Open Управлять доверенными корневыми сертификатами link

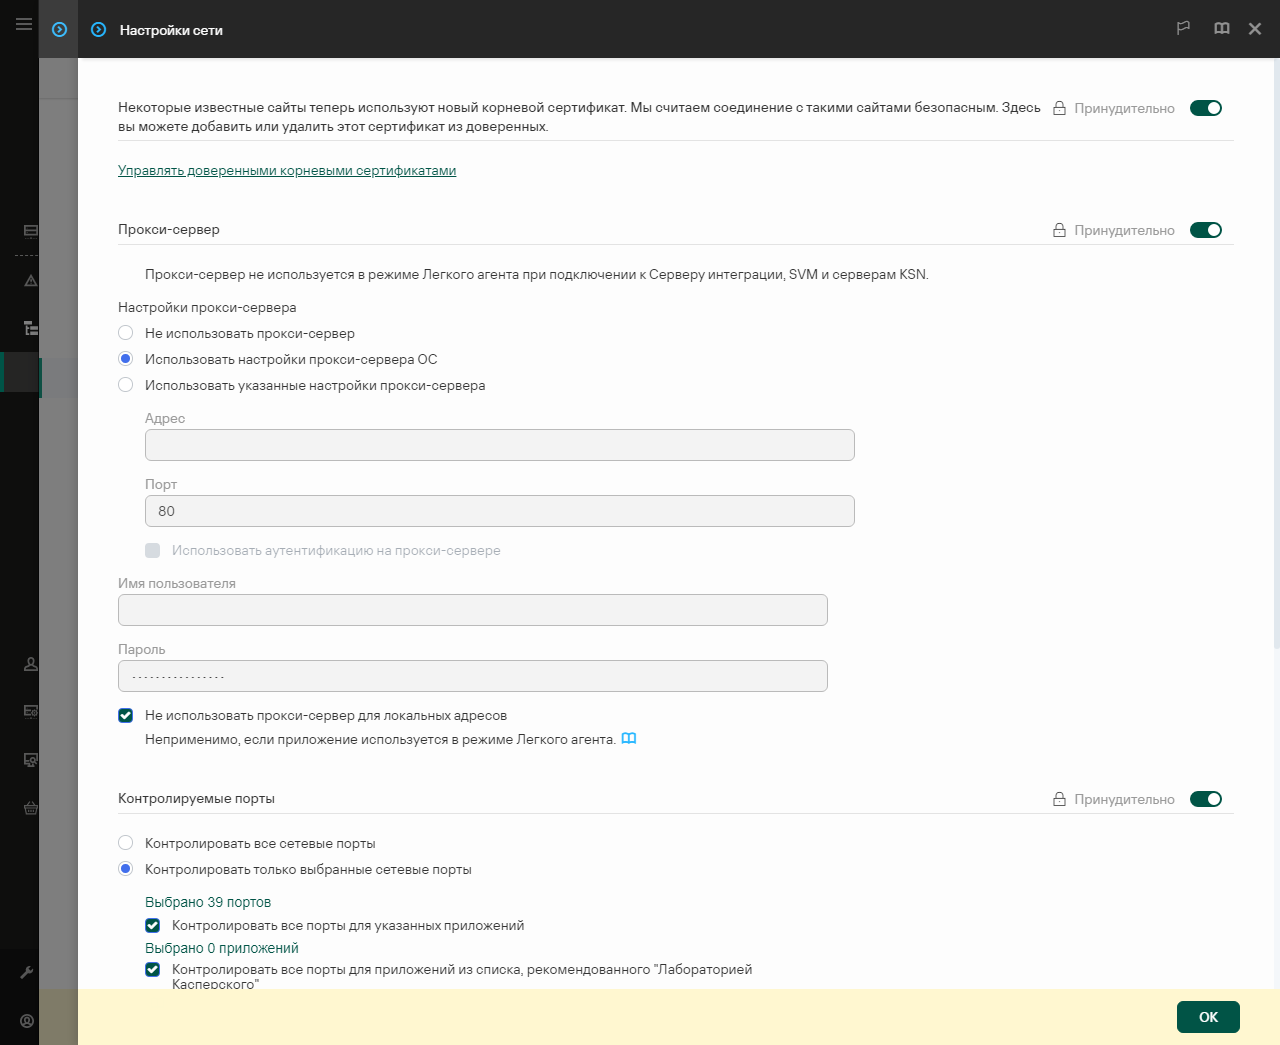click(x=287, y=170)
